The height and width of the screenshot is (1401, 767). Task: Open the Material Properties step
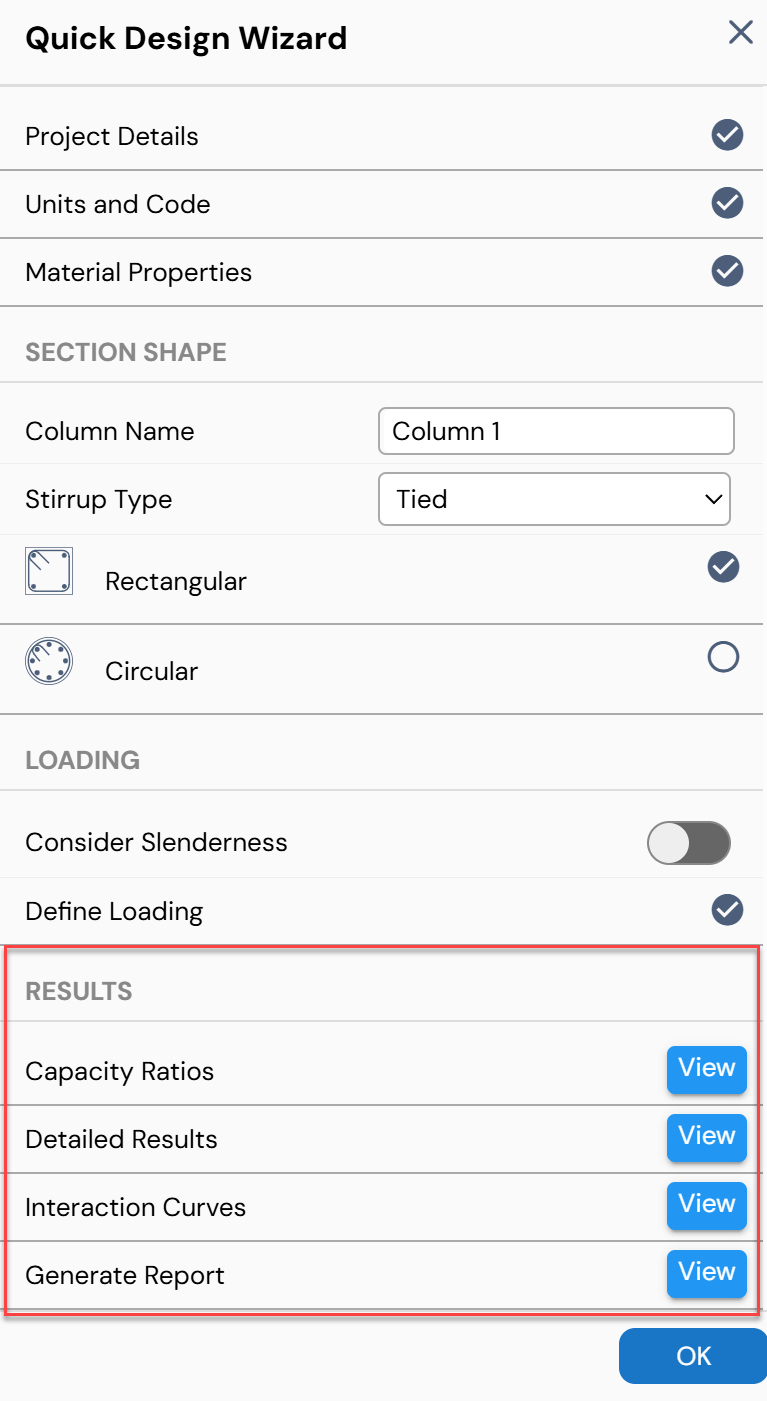click(383, 272)
